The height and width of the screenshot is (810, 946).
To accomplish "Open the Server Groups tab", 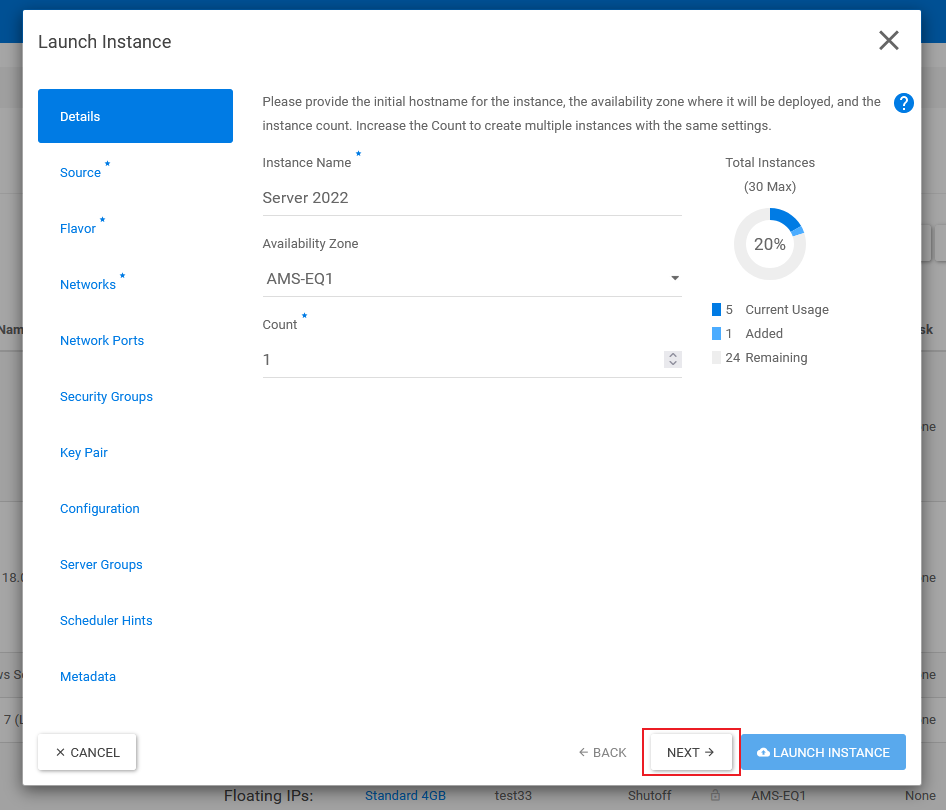I will coord(101,565).
